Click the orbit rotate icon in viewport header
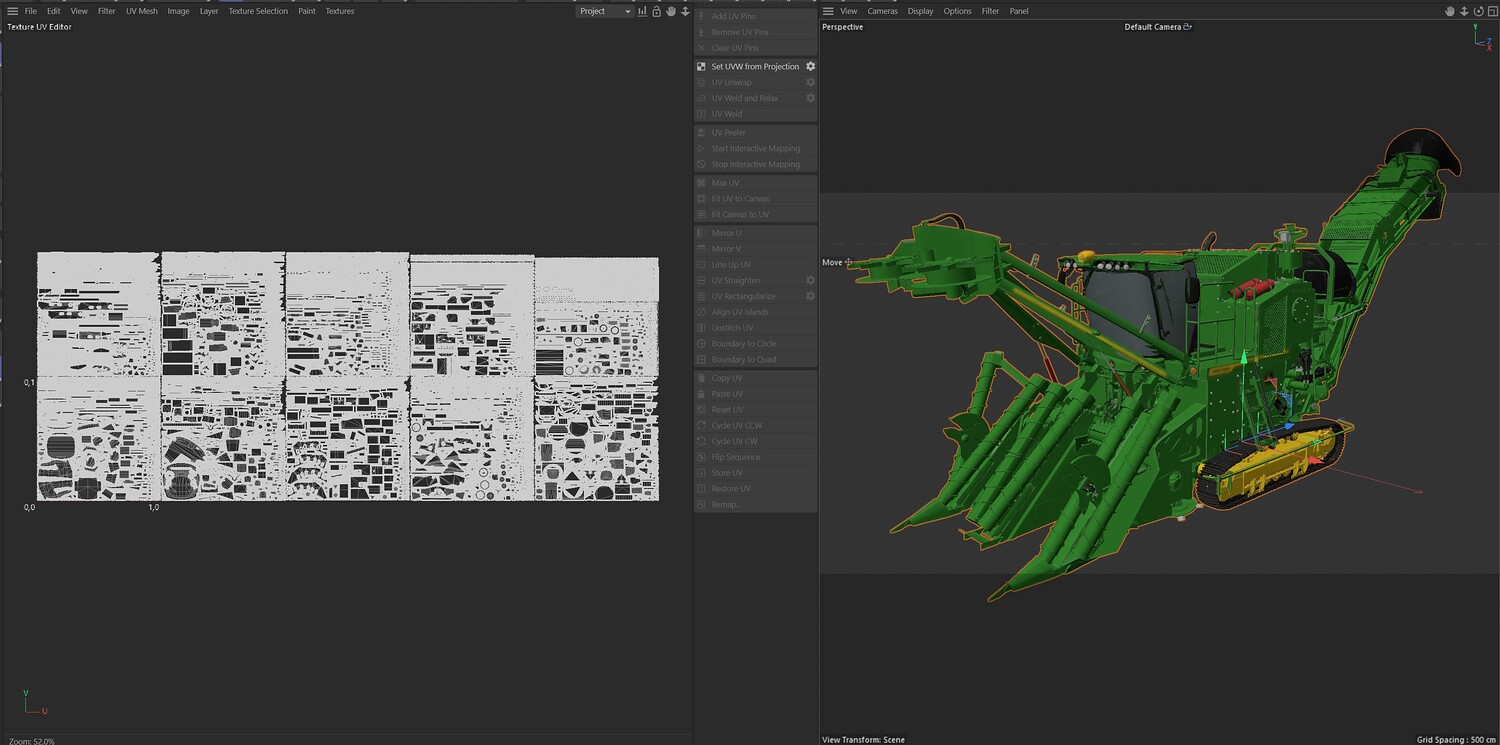The image size is (1500, 745). tap(1478, 11)
